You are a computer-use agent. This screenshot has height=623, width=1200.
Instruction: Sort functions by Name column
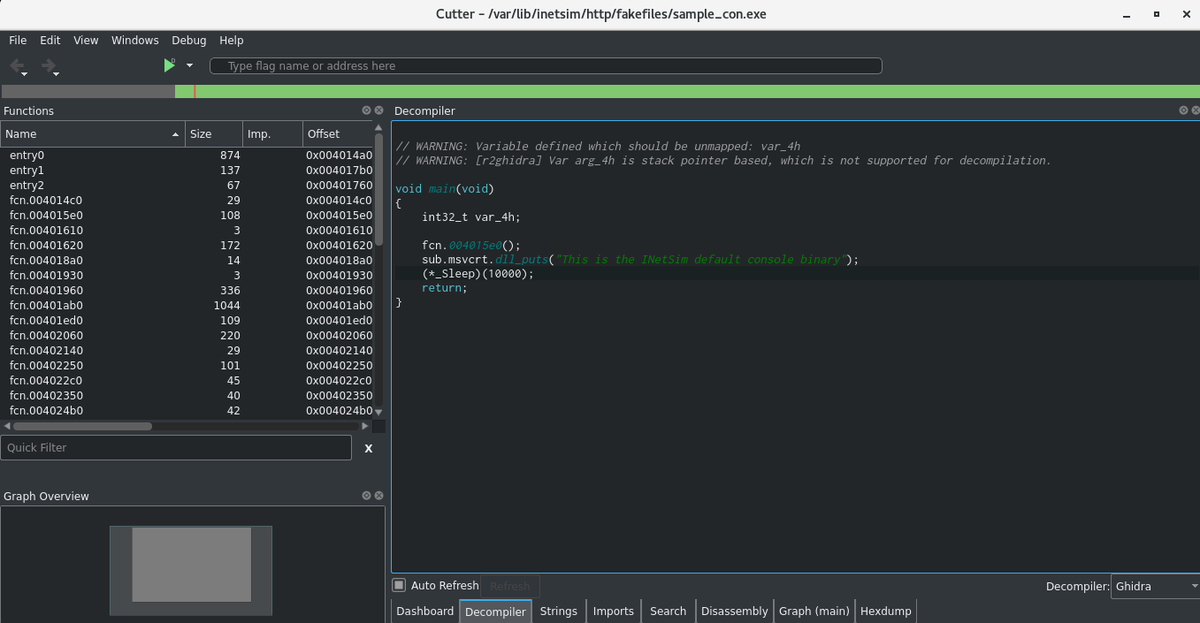pyautogui.click(x=93, y=134)
